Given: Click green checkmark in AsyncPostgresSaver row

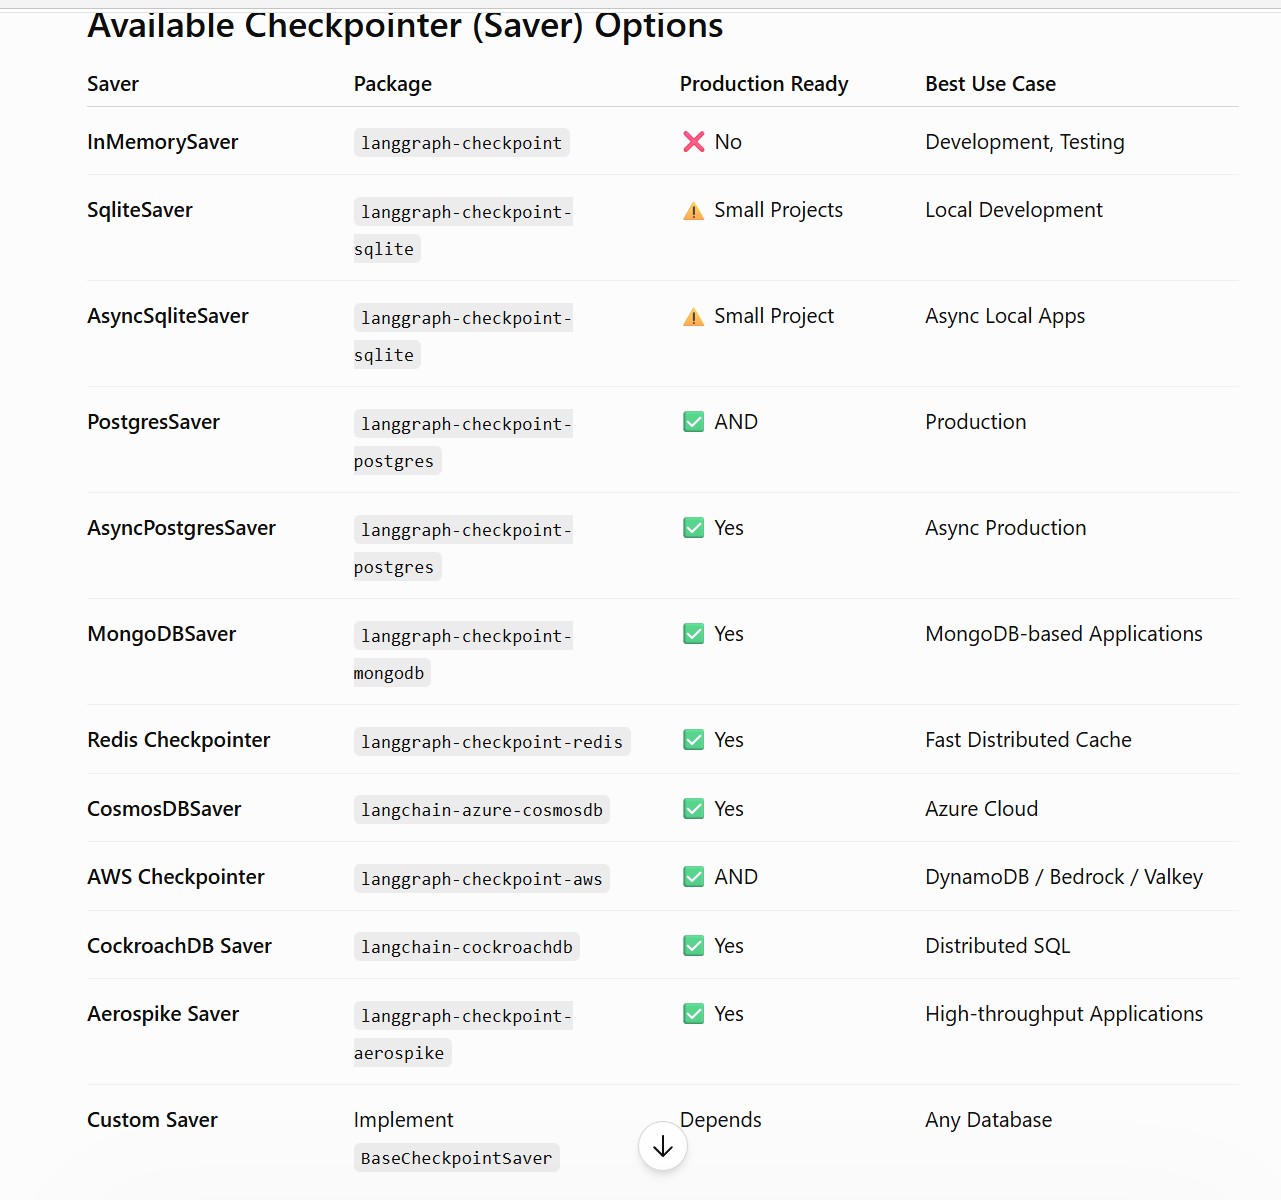Looking at the screenshot, I should (x=693, y=528).
